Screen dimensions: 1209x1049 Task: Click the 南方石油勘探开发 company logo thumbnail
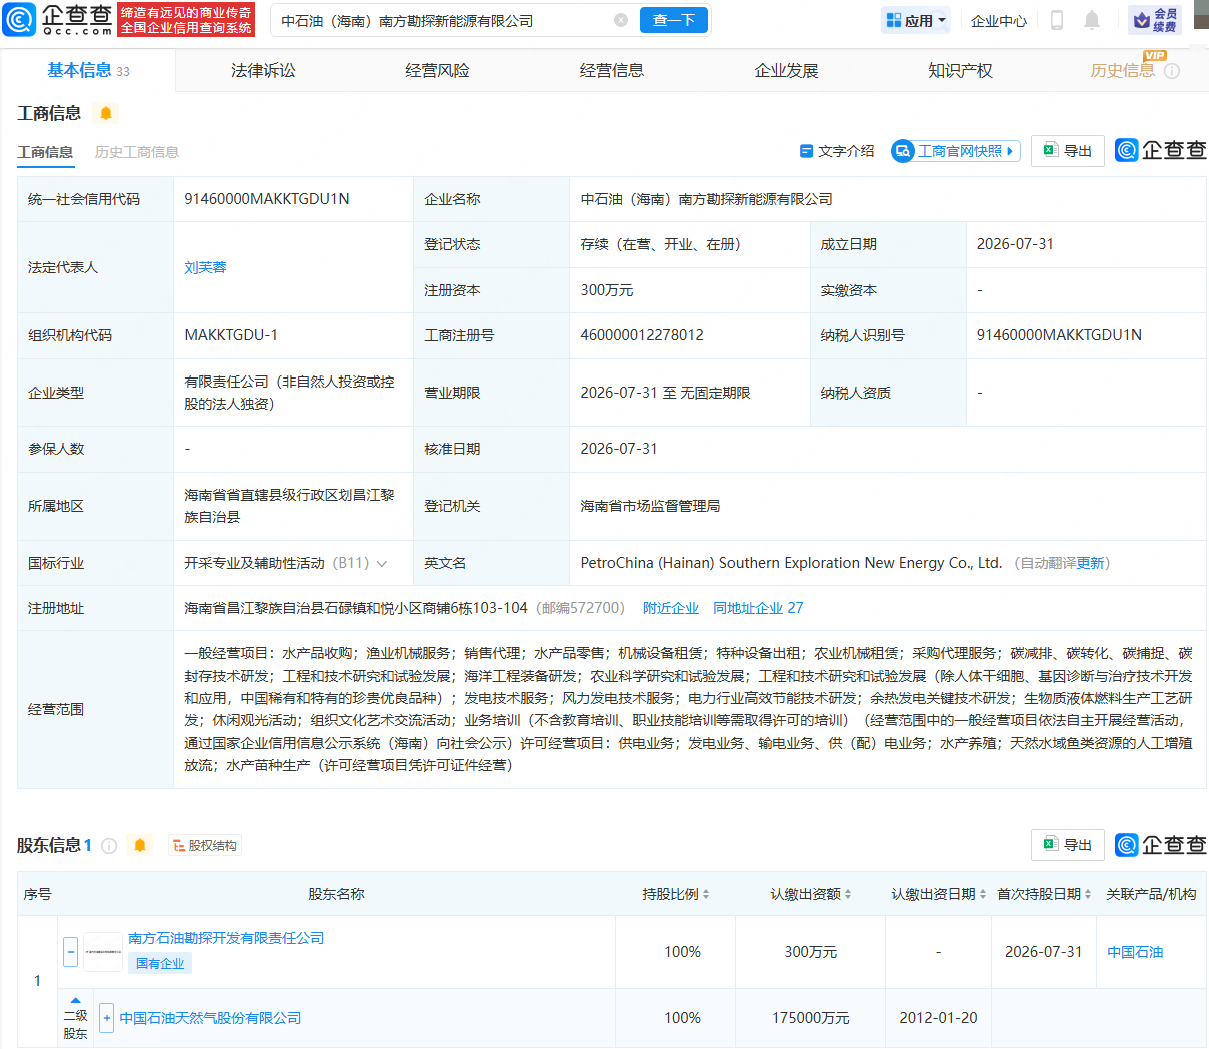pos(103,952)
